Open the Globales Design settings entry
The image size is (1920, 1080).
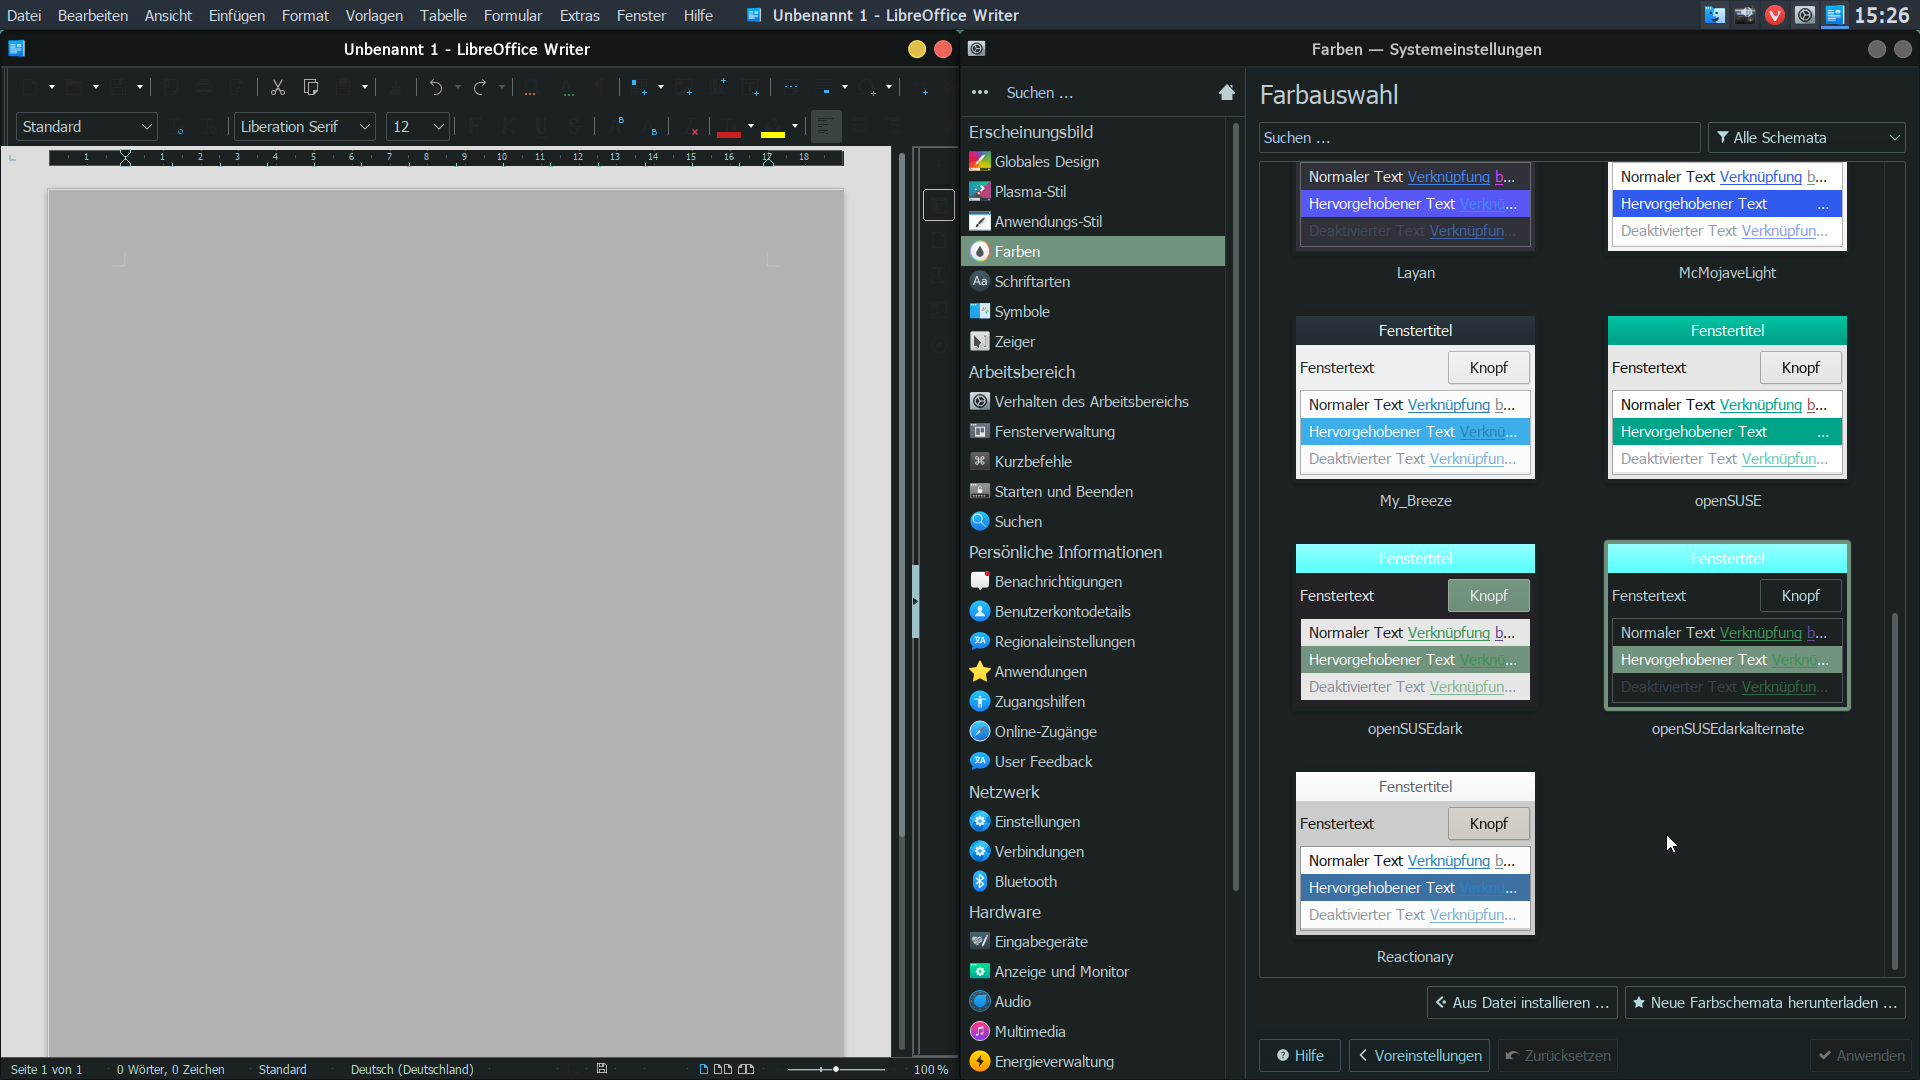[x=1046, y=162]
